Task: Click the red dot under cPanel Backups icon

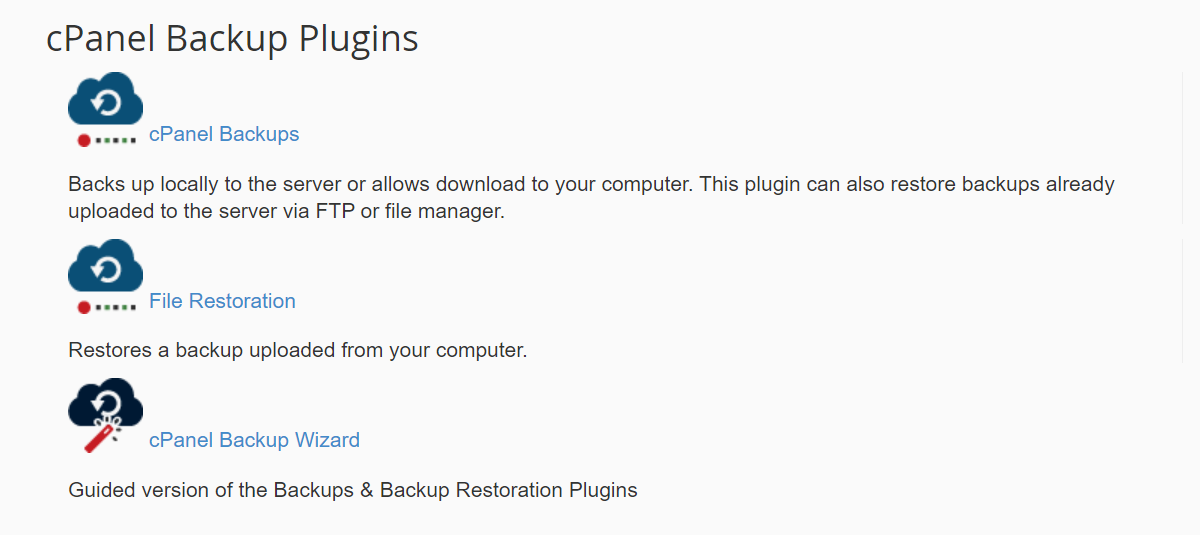Action: tap(85, 141)
